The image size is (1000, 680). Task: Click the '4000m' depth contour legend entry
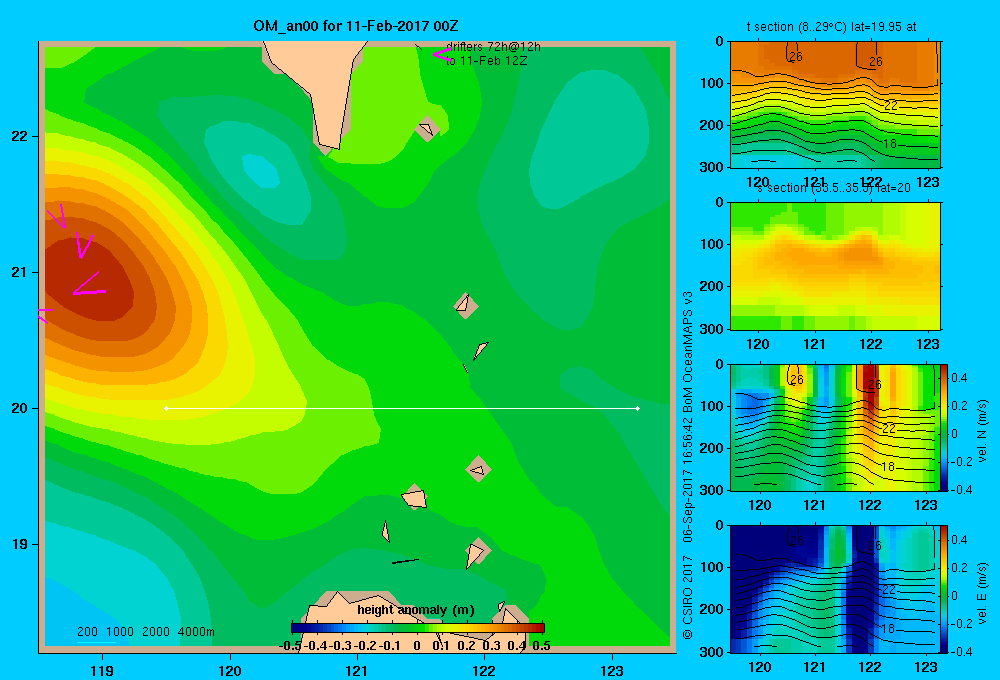pyautogui.click(x=196, y=632)
